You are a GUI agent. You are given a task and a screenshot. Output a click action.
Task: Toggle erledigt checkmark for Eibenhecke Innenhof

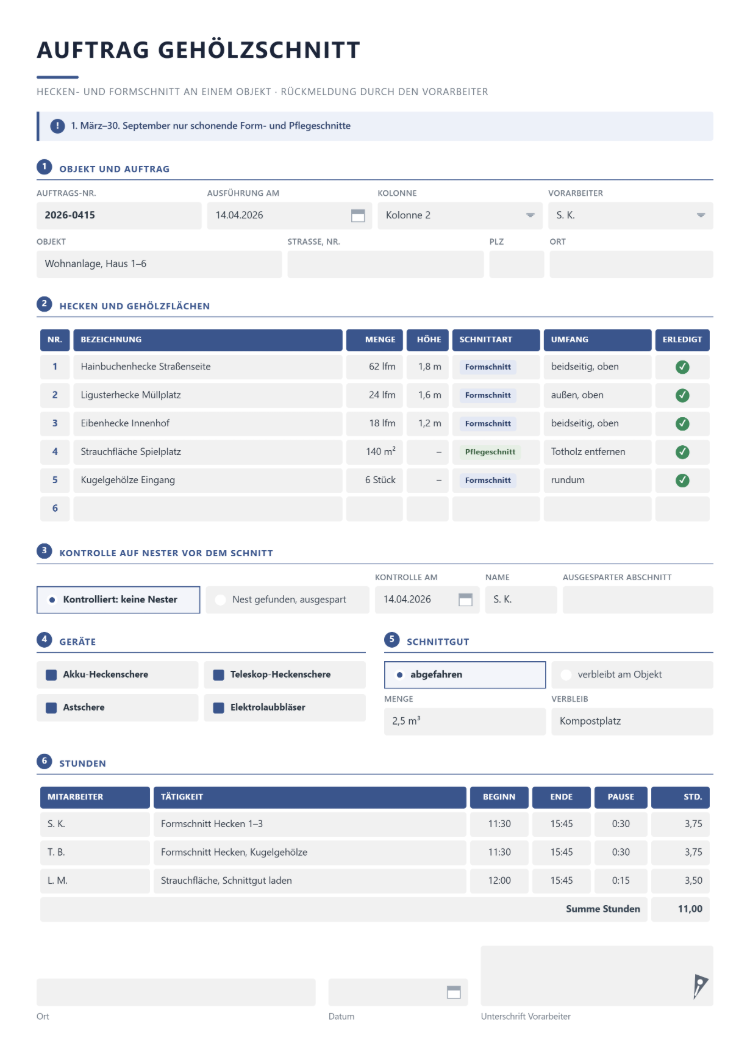pyautogui.click(x=682, y=424)
